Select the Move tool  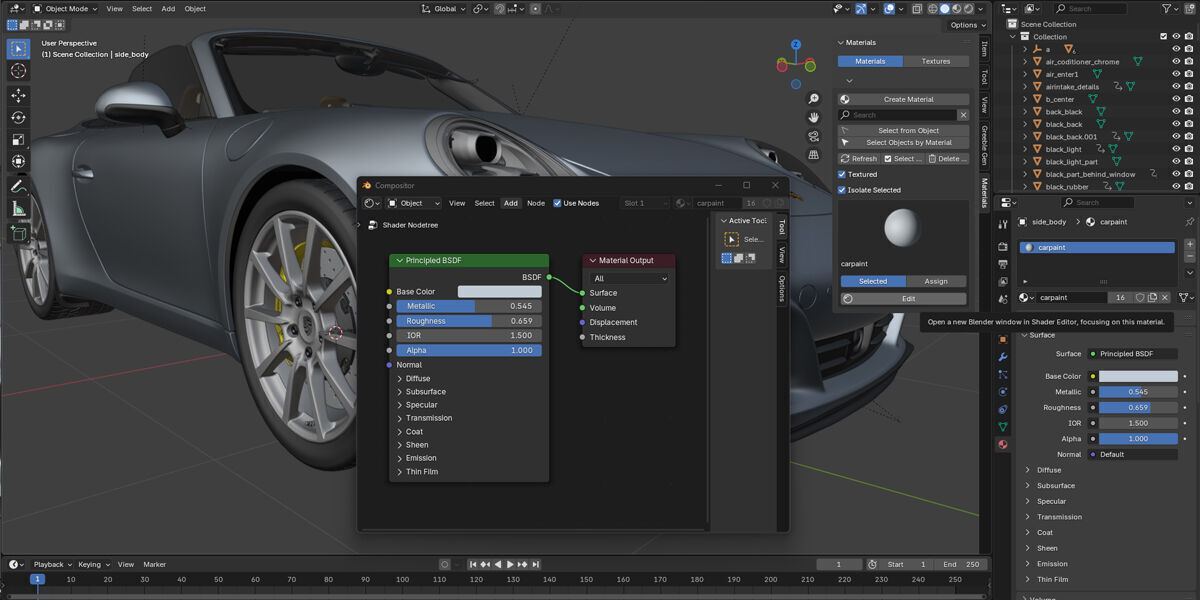[x=18, y=96]
